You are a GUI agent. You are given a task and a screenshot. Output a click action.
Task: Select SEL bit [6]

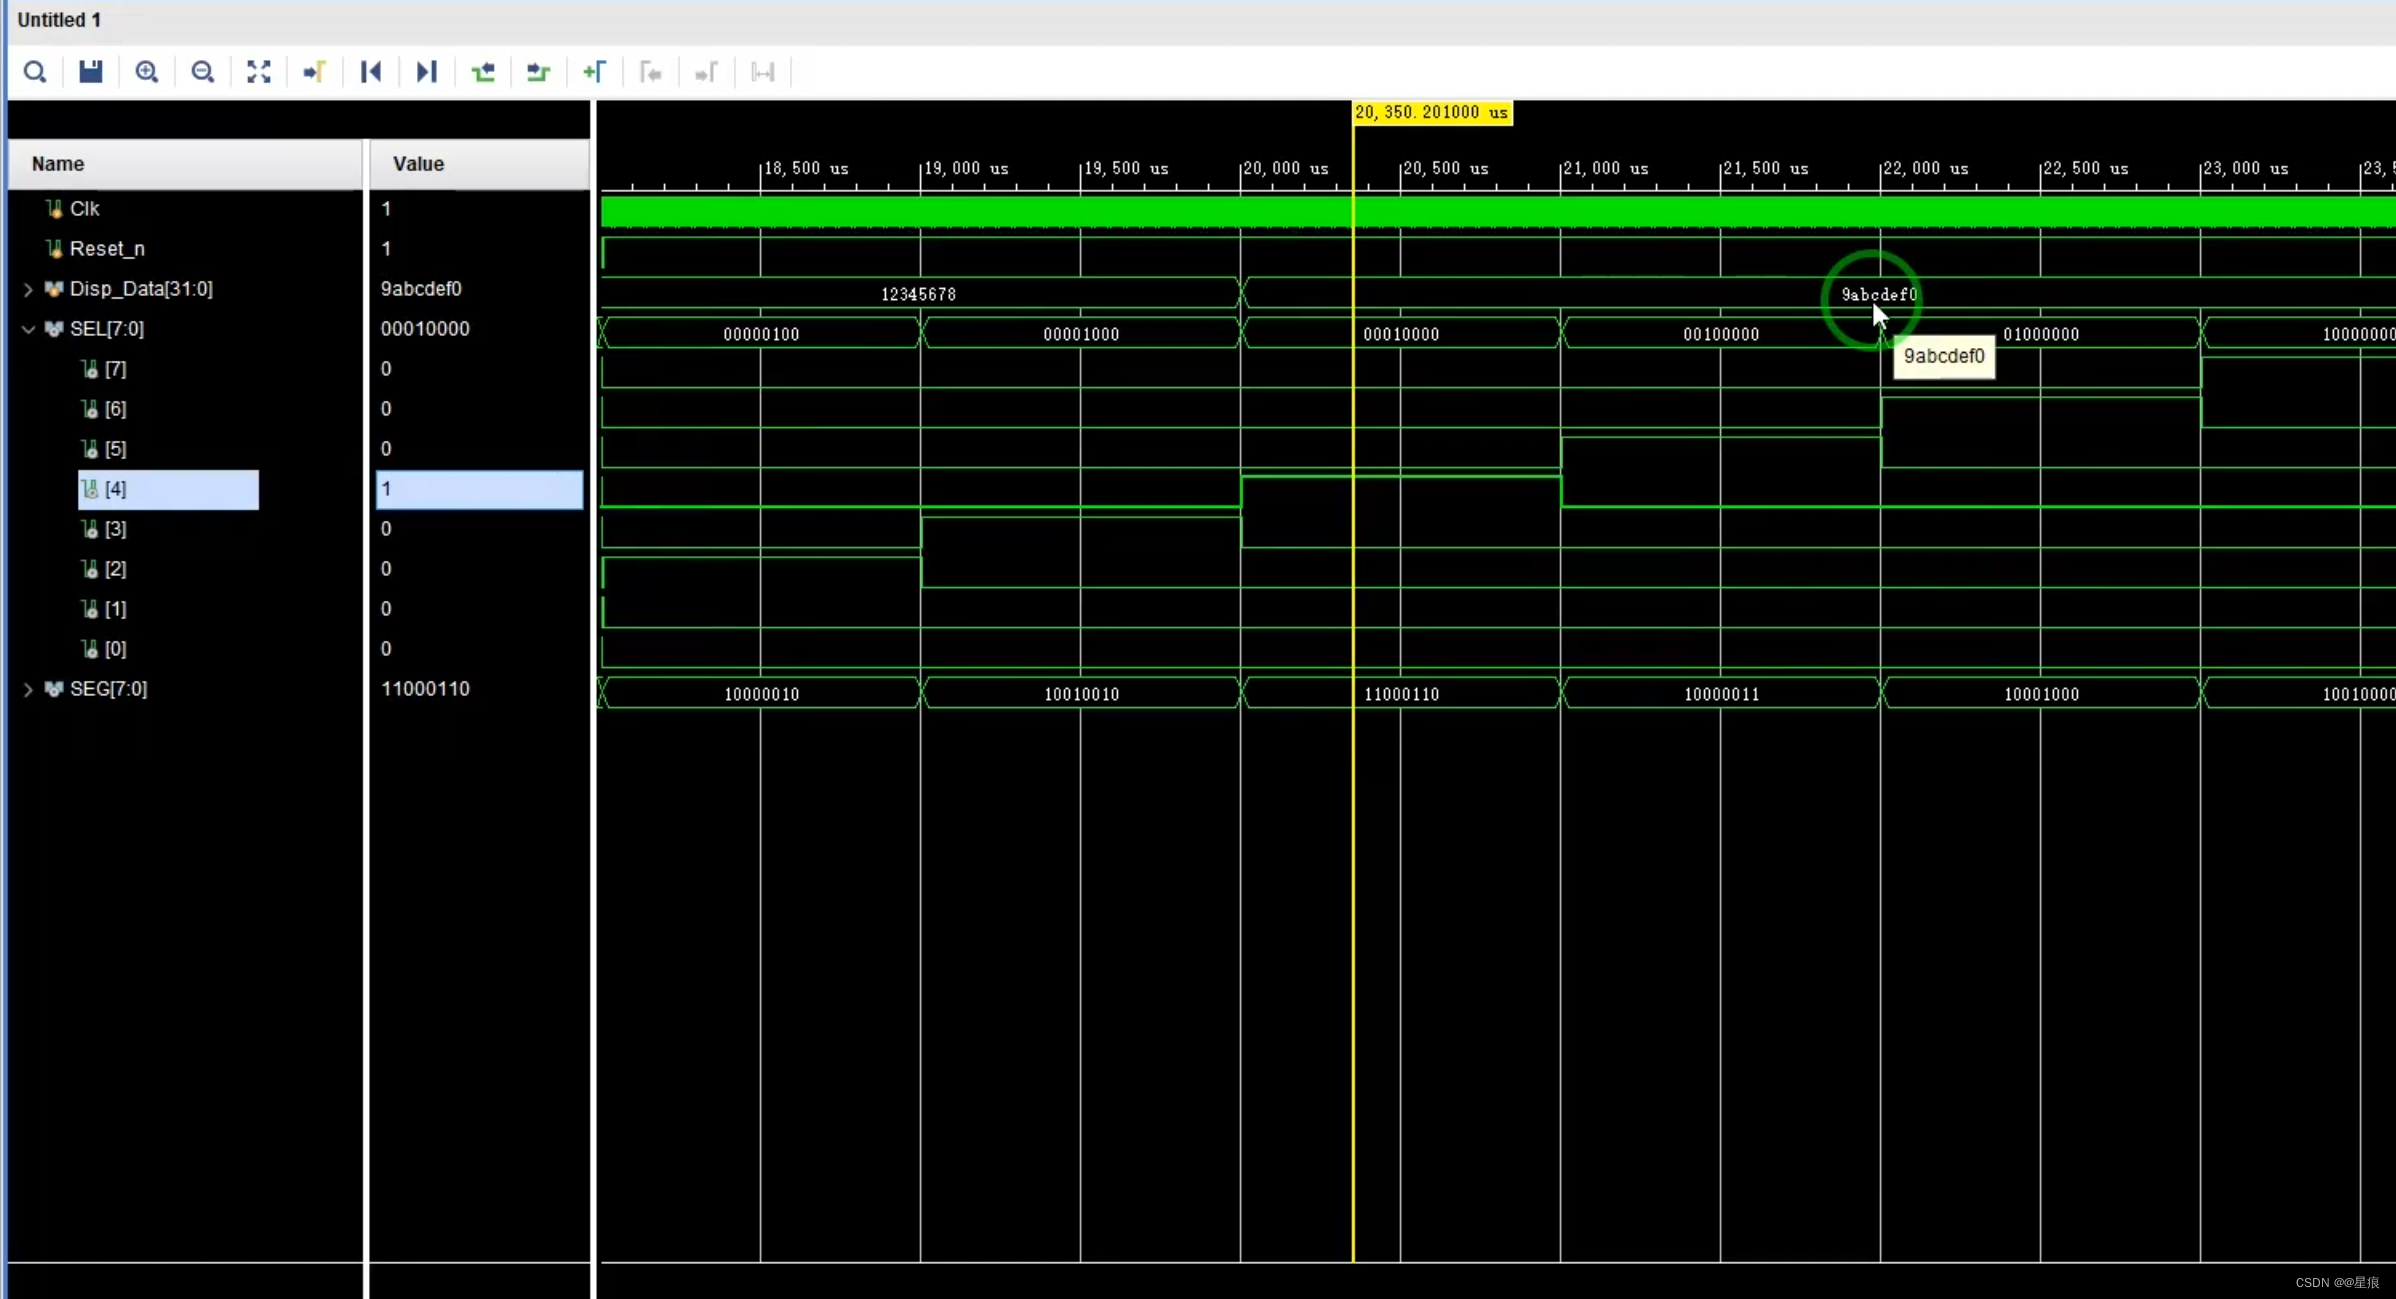point(115,409)
